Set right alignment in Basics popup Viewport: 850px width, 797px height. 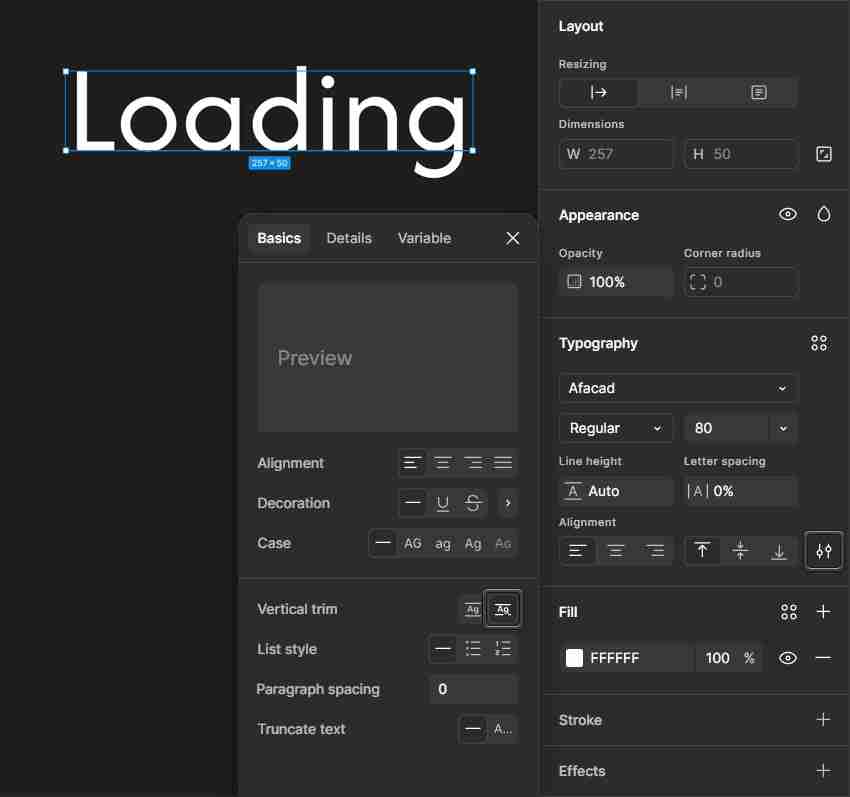[x=473, y=463]
